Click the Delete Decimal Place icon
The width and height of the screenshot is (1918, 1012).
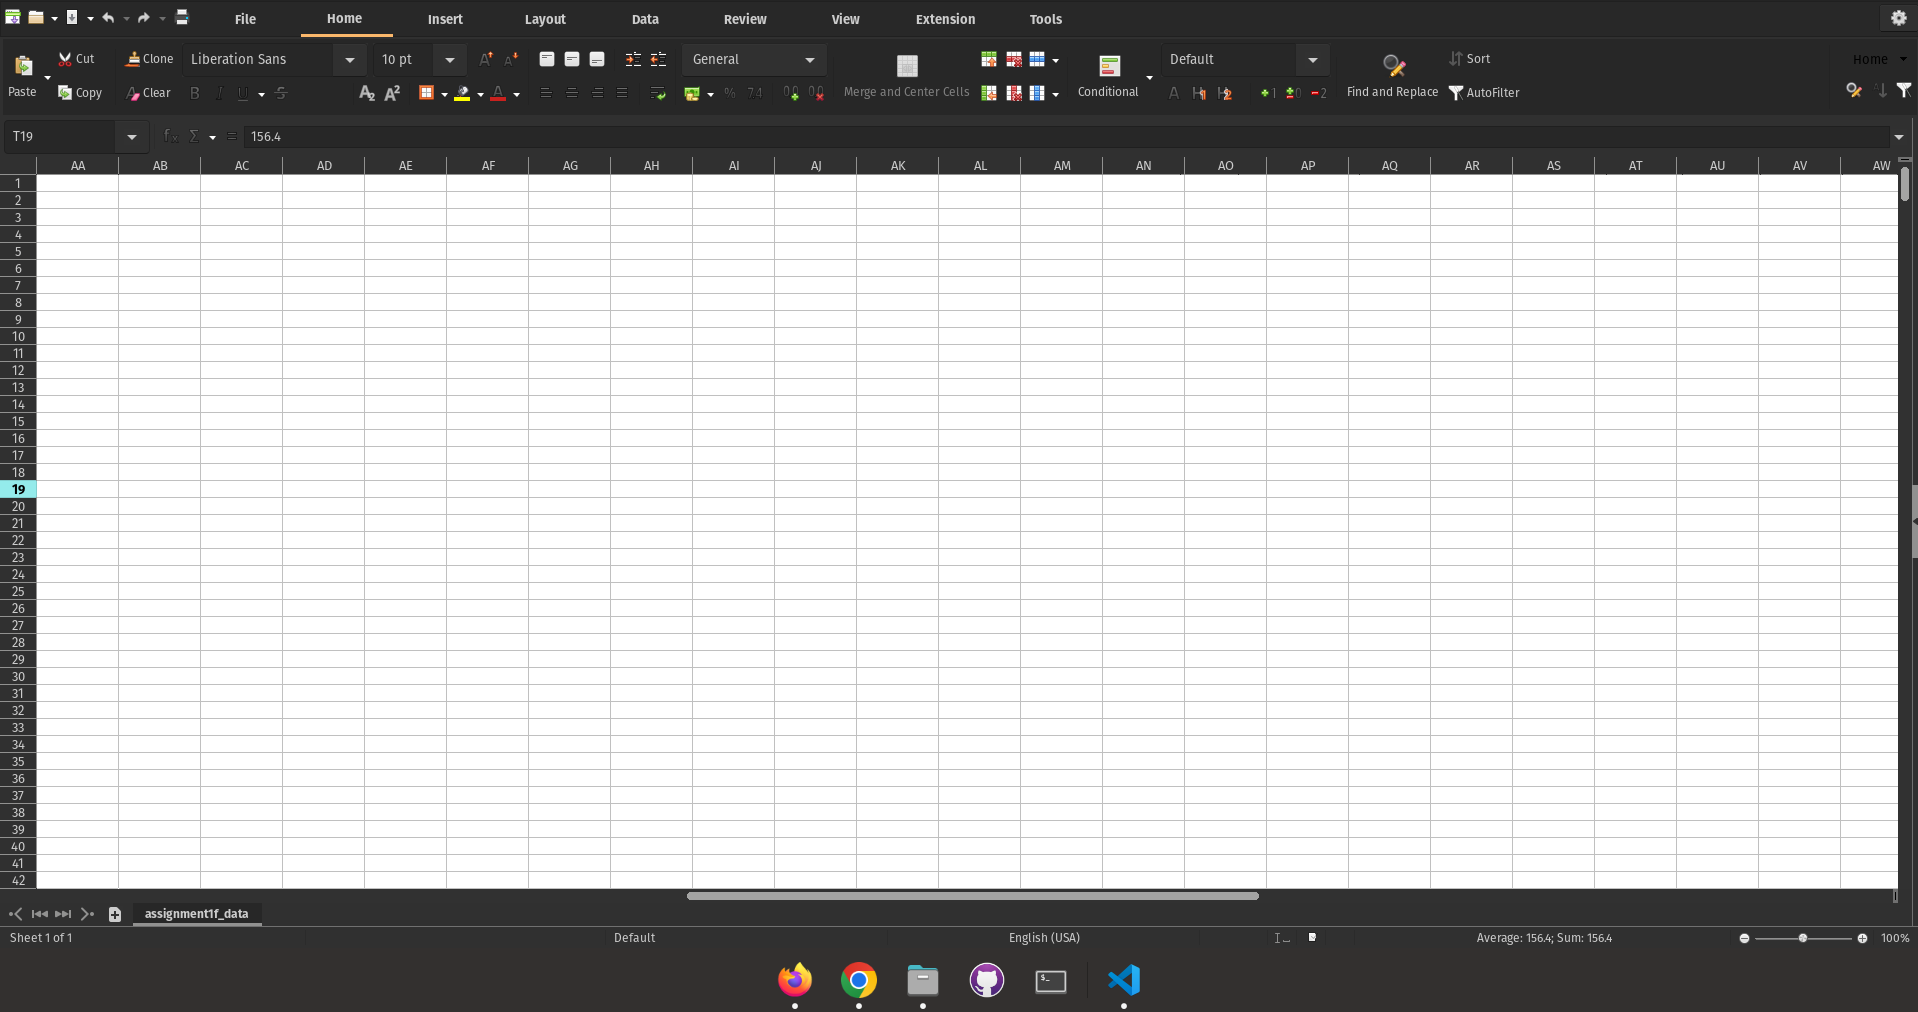click(817, 93)
